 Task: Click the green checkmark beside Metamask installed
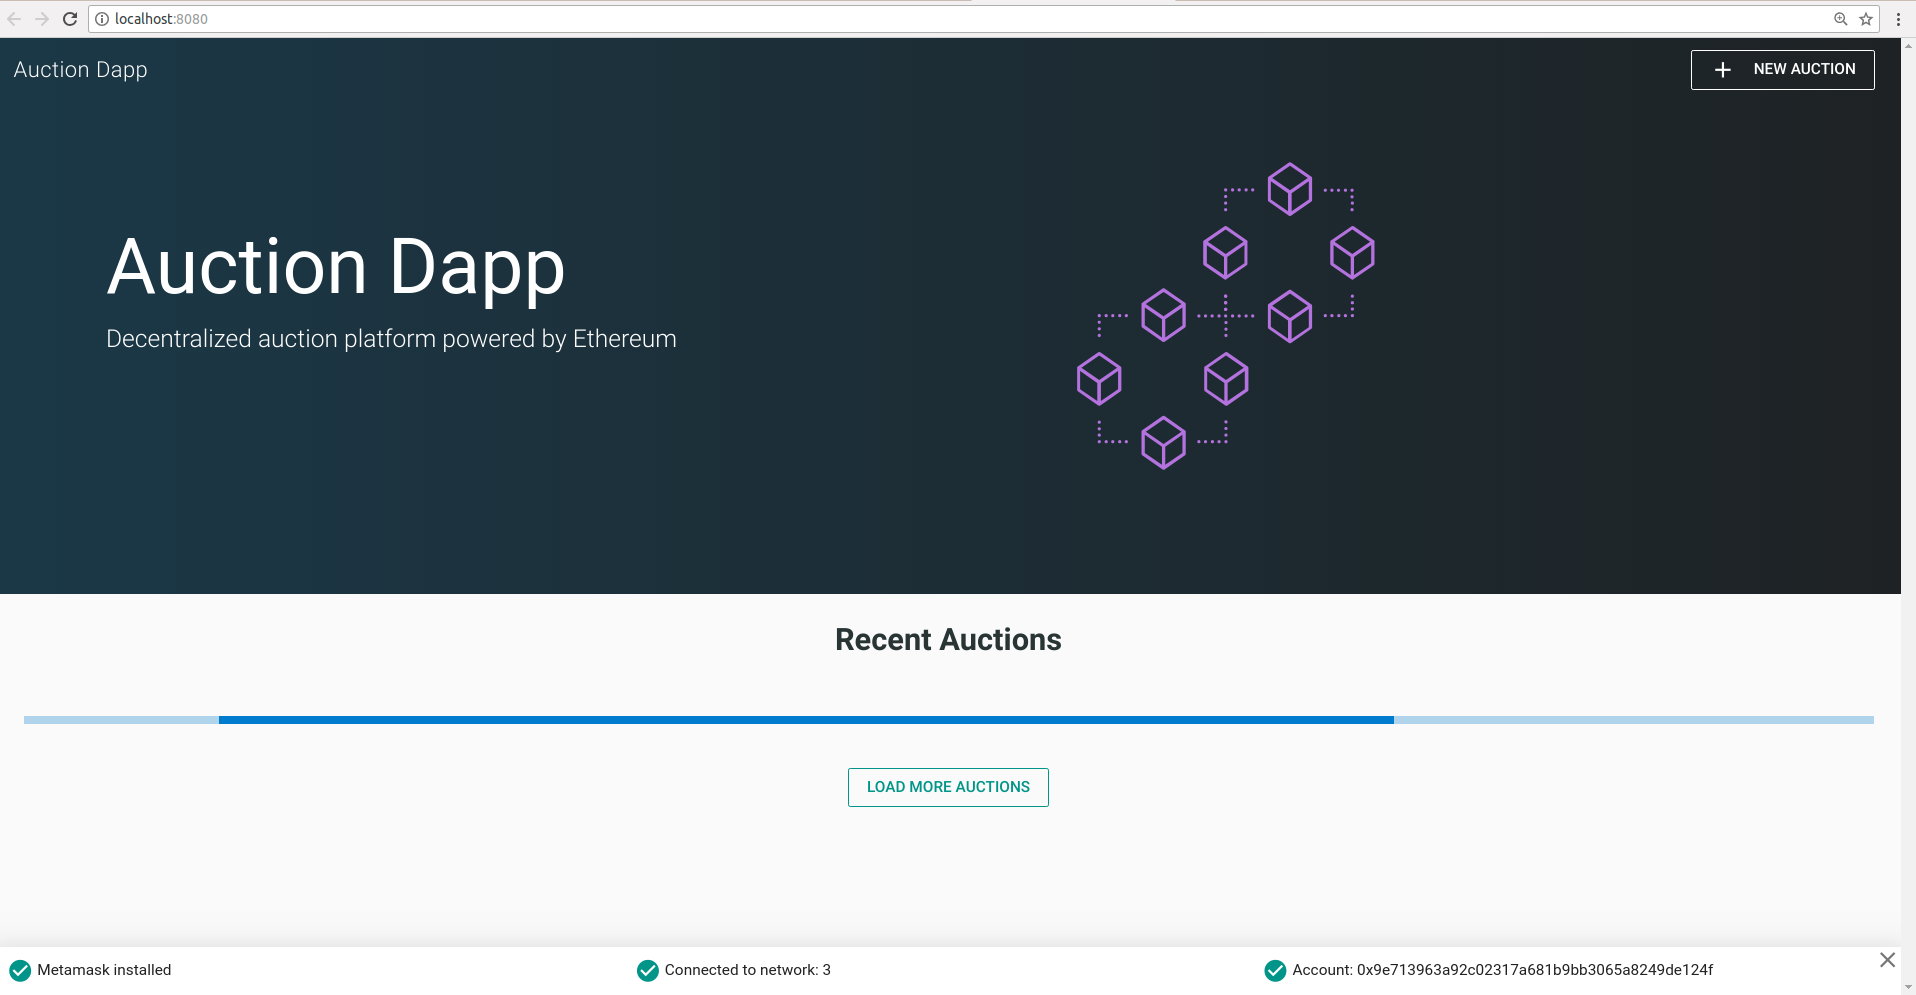pos(21,969)
